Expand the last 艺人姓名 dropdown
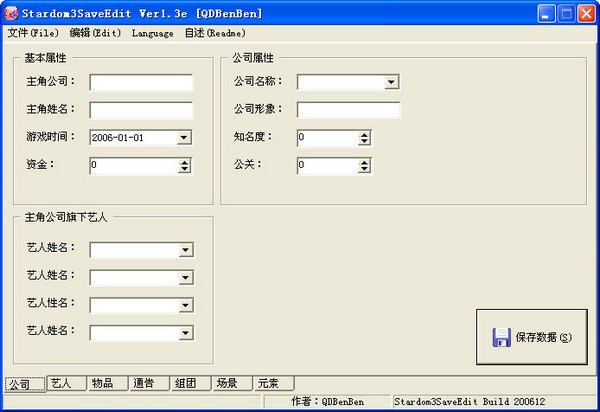 tap(186, 333)
